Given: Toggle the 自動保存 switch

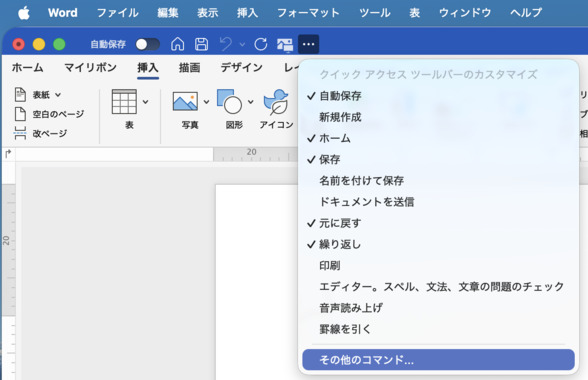Looking at the screenshot, I should pyautogui.click(x=148, y=44).
